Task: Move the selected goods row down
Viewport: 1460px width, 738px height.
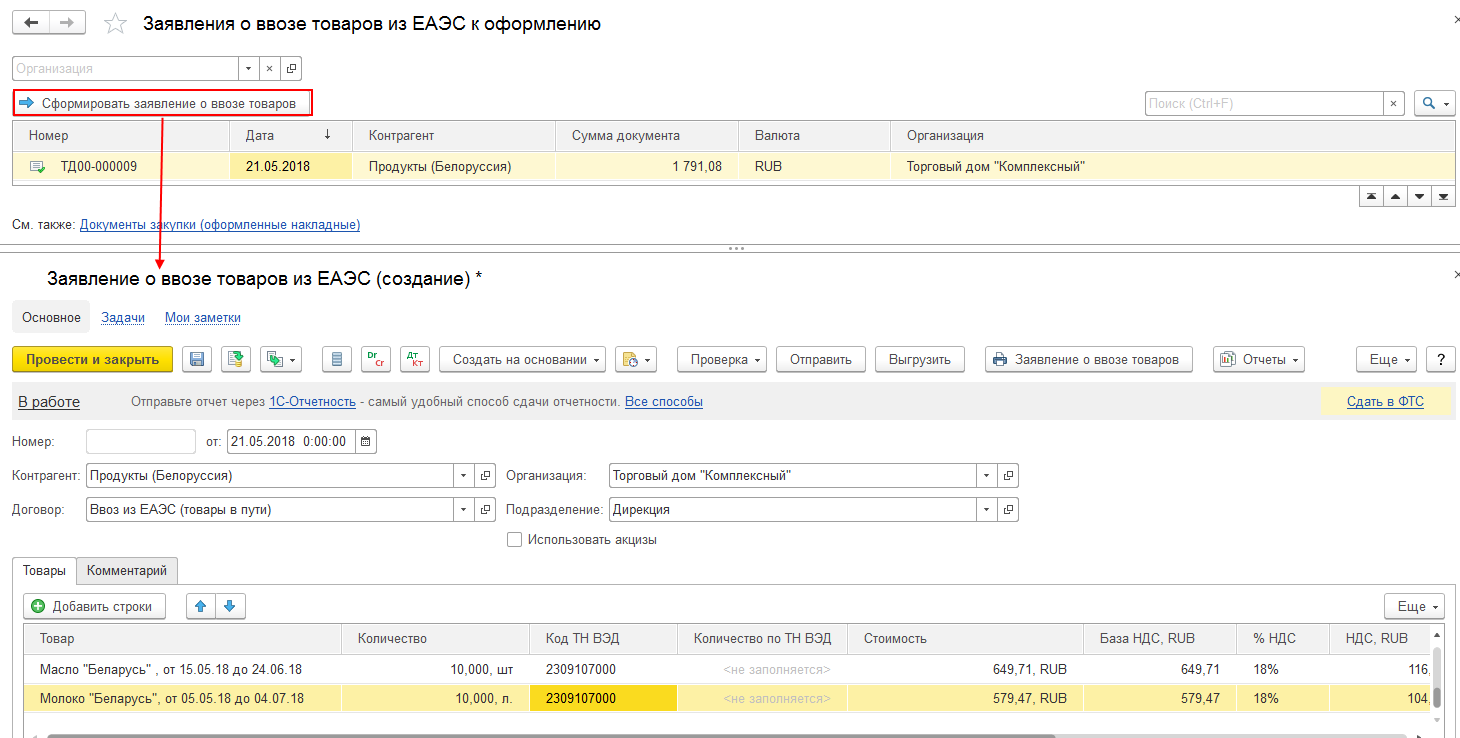Action: [231, 606]
